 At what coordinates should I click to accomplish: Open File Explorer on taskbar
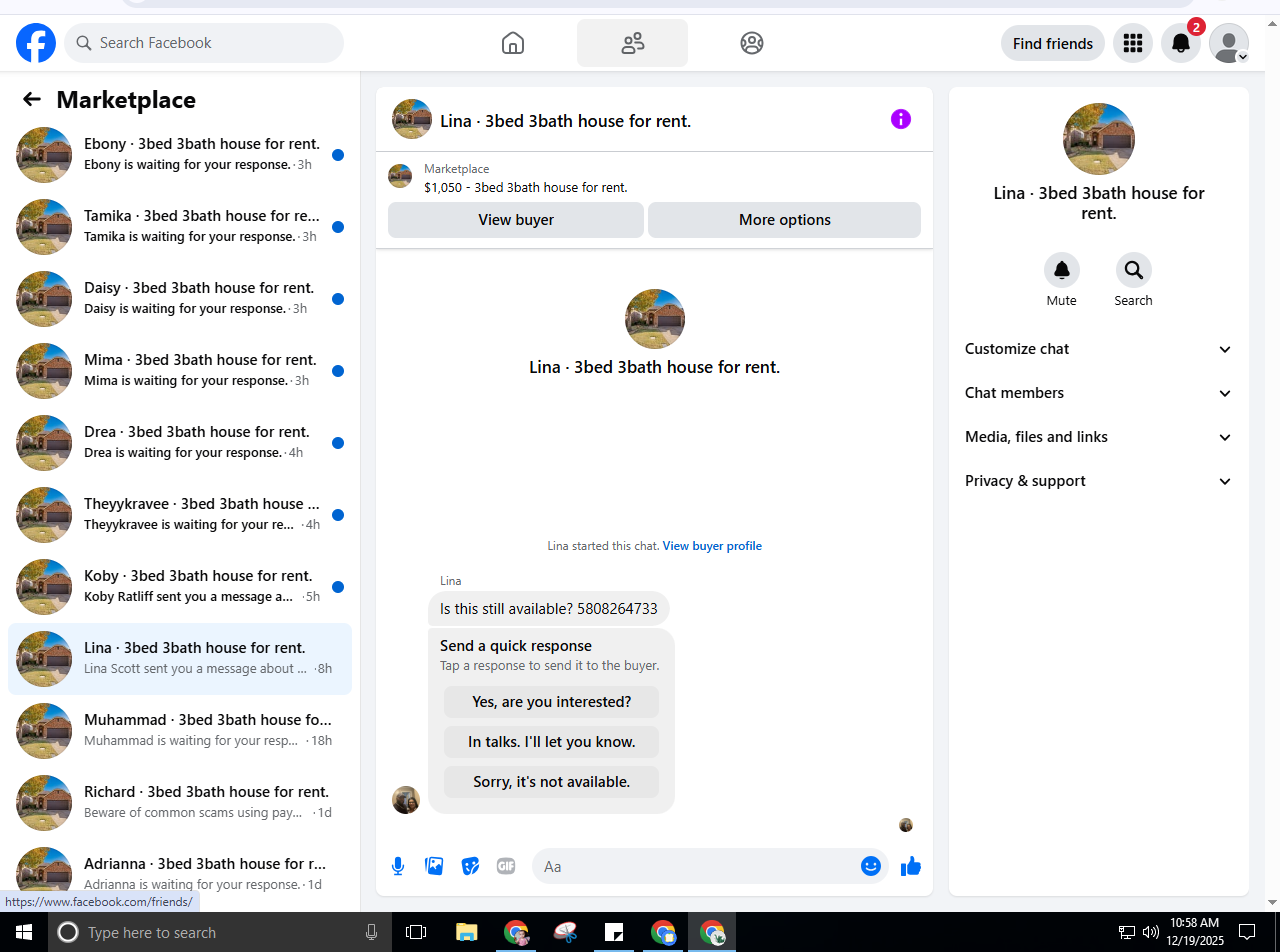pyautogui.click(x=466, y=932)
